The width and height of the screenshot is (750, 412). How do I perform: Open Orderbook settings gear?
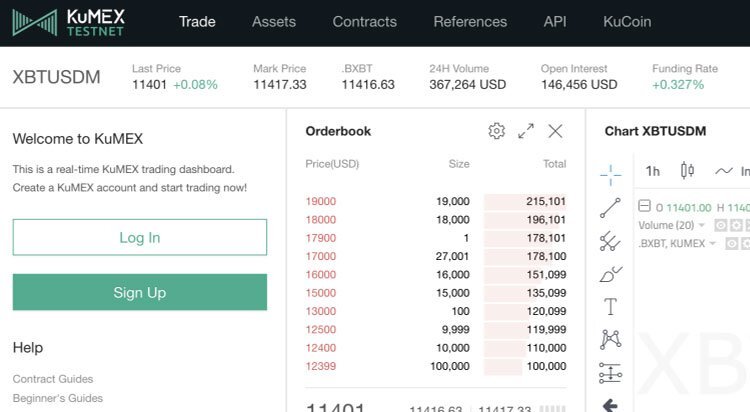point(496,131)
